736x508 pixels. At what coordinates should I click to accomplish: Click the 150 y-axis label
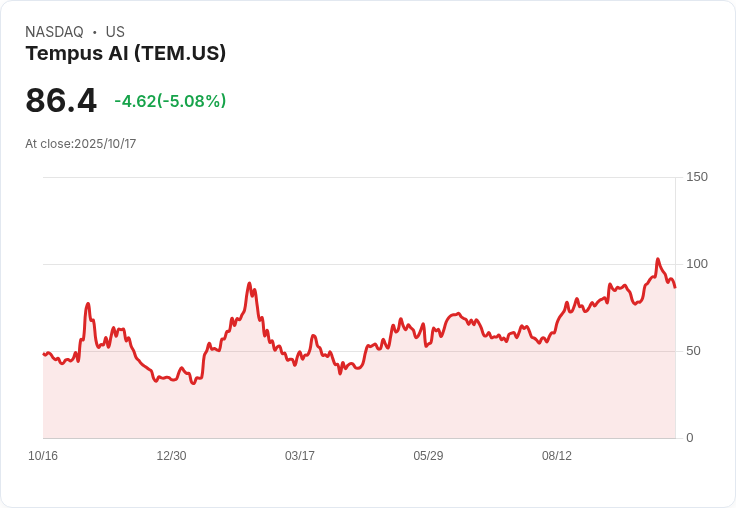click(x=697, y=177)
